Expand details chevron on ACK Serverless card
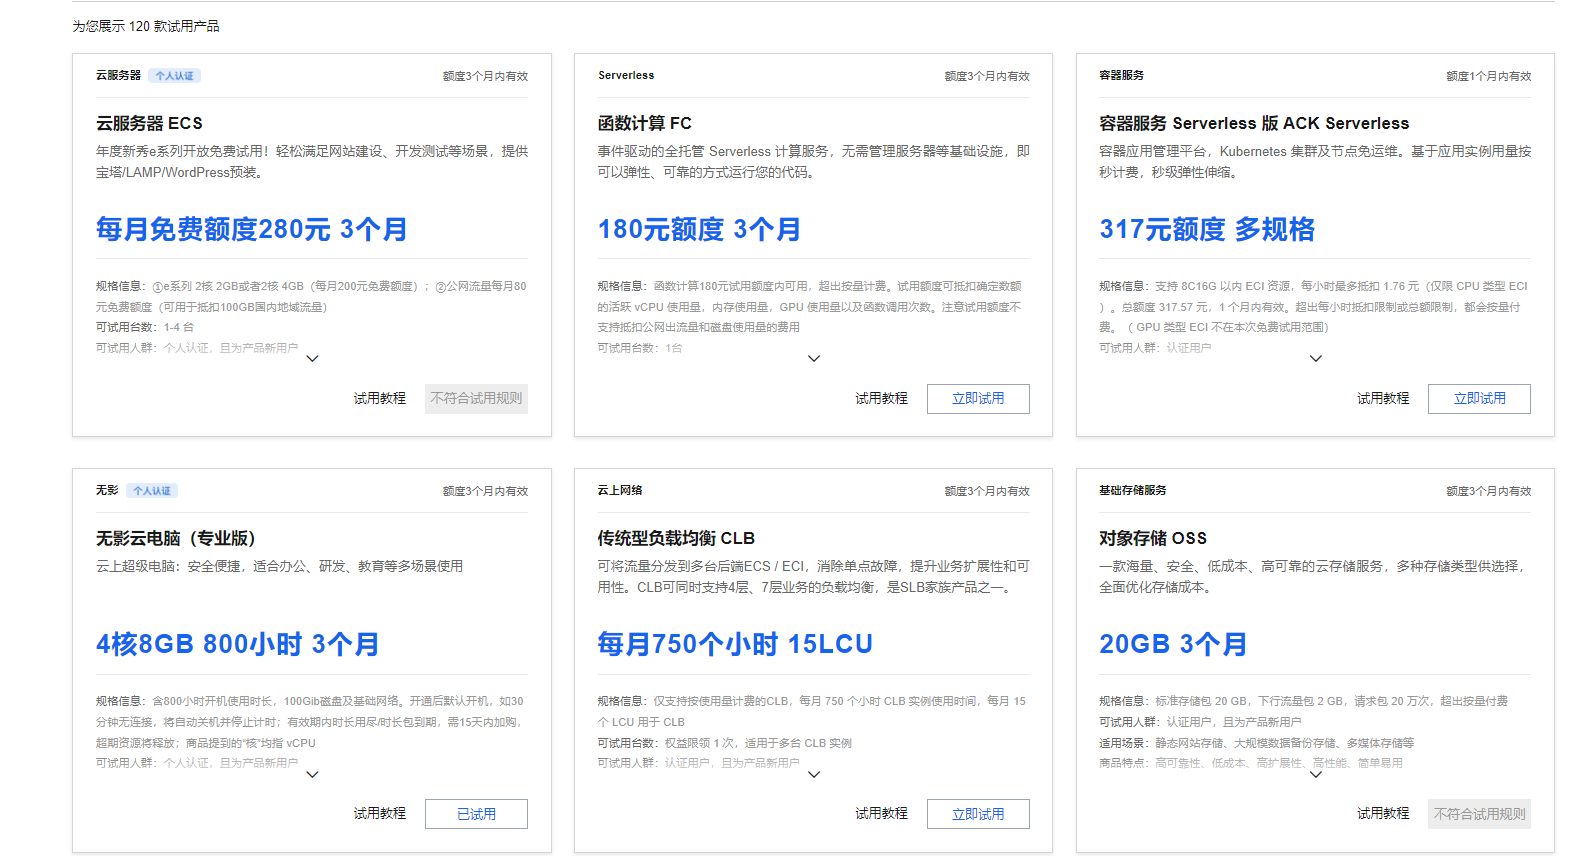This screenshot has height=856, width=1589. tap(1316, 358)
